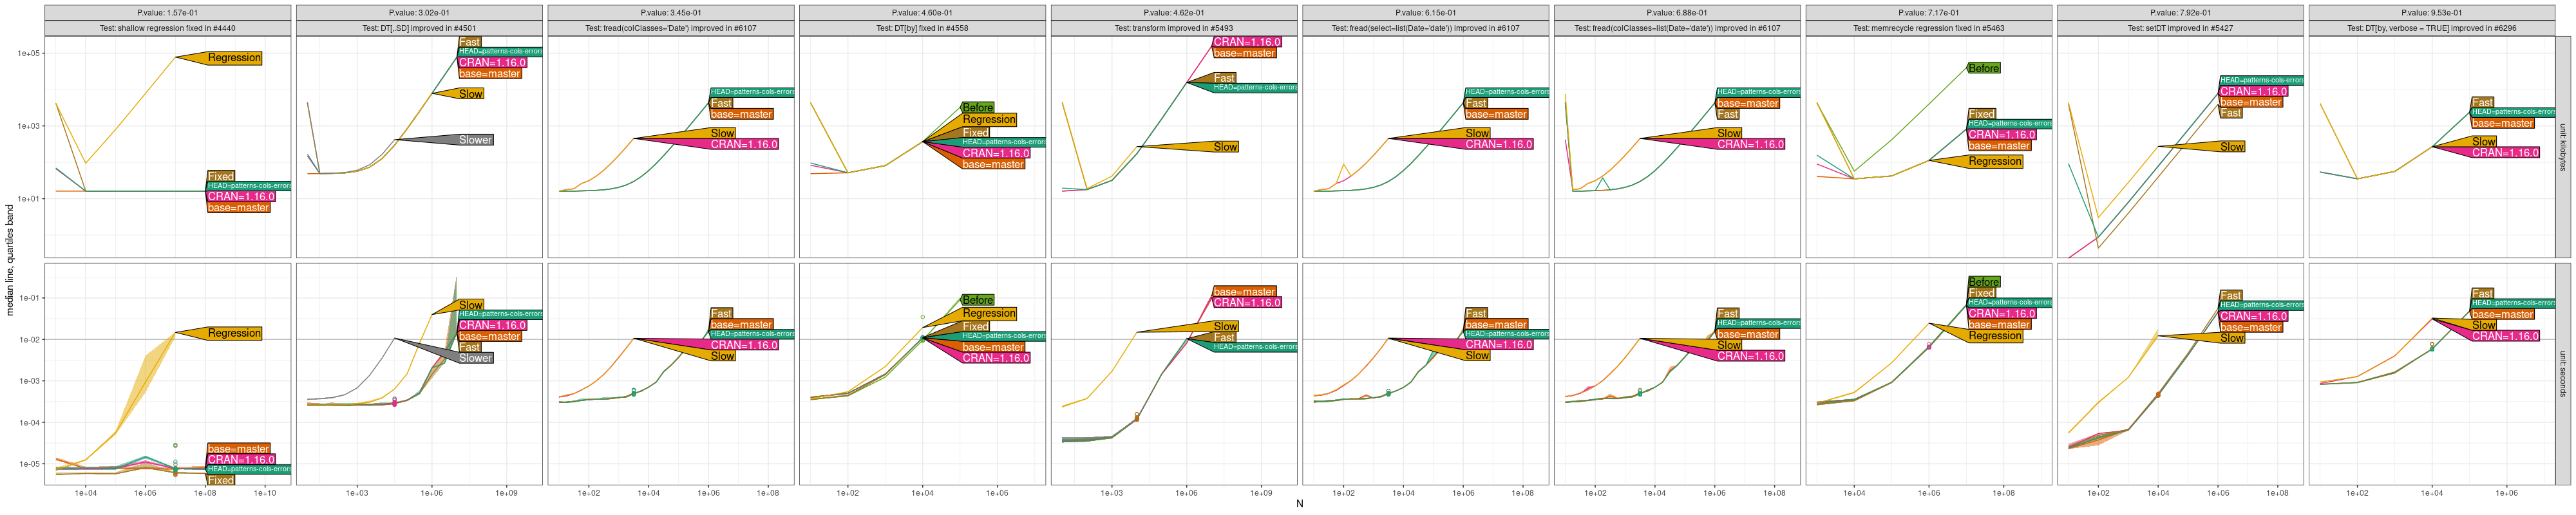This screenshot has width=2576, height=515.
Task: Click gray 'Slower' label in DT[,.SD] seconds panel
Action: pos(475,358)
